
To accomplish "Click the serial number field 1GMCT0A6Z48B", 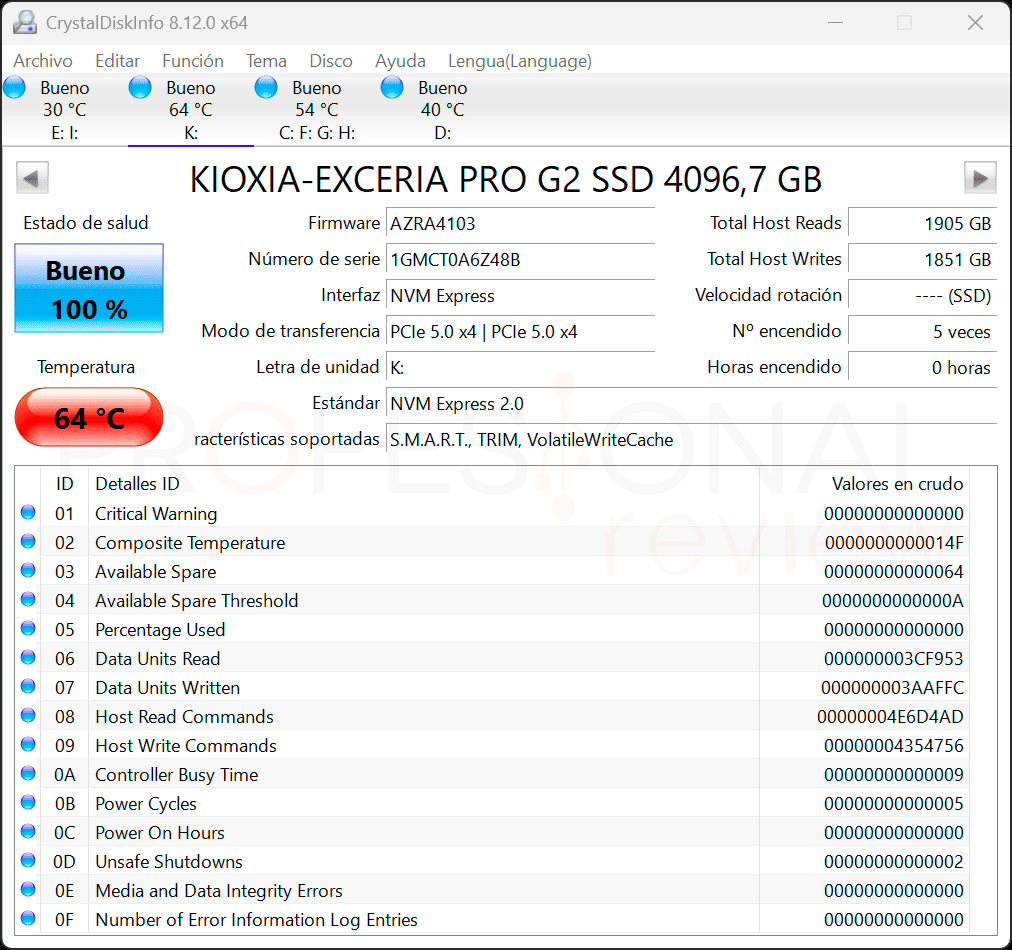I will (x=520, y=260).
